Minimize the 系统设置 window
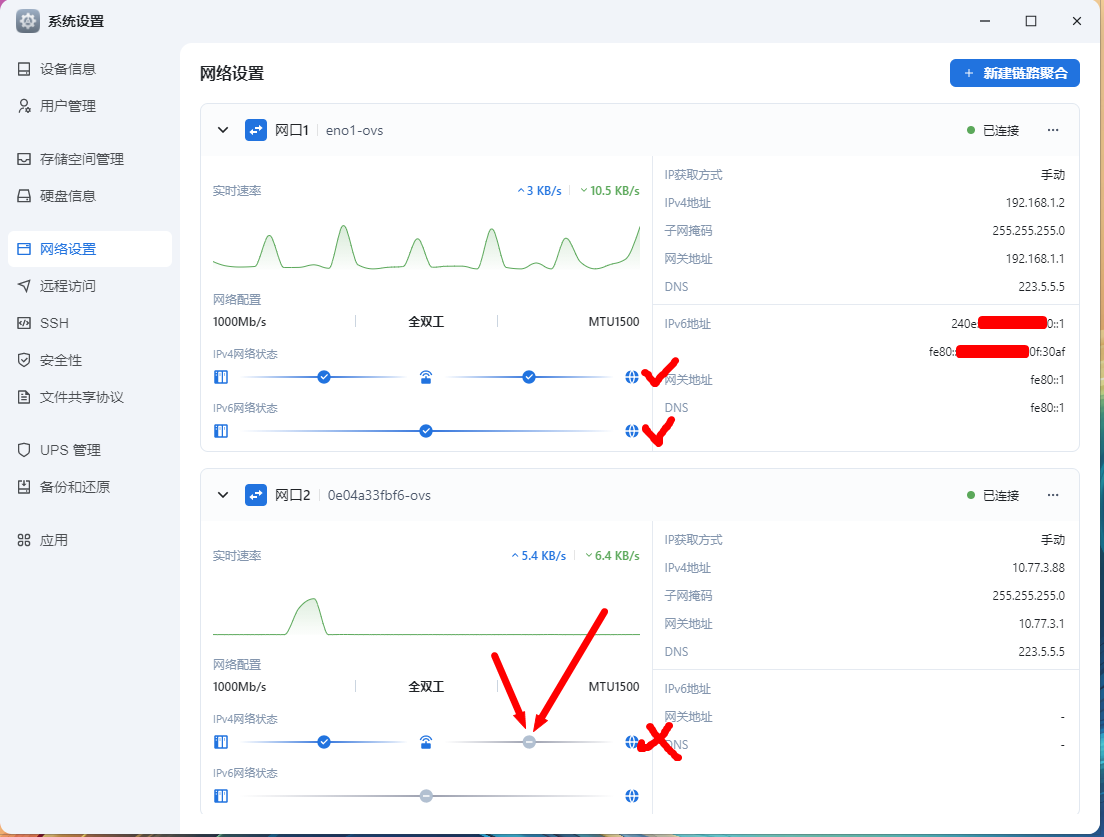Image resolution: width=1104 pixels, height=837 pixels. pyautogui.click(x=985, y=21)
